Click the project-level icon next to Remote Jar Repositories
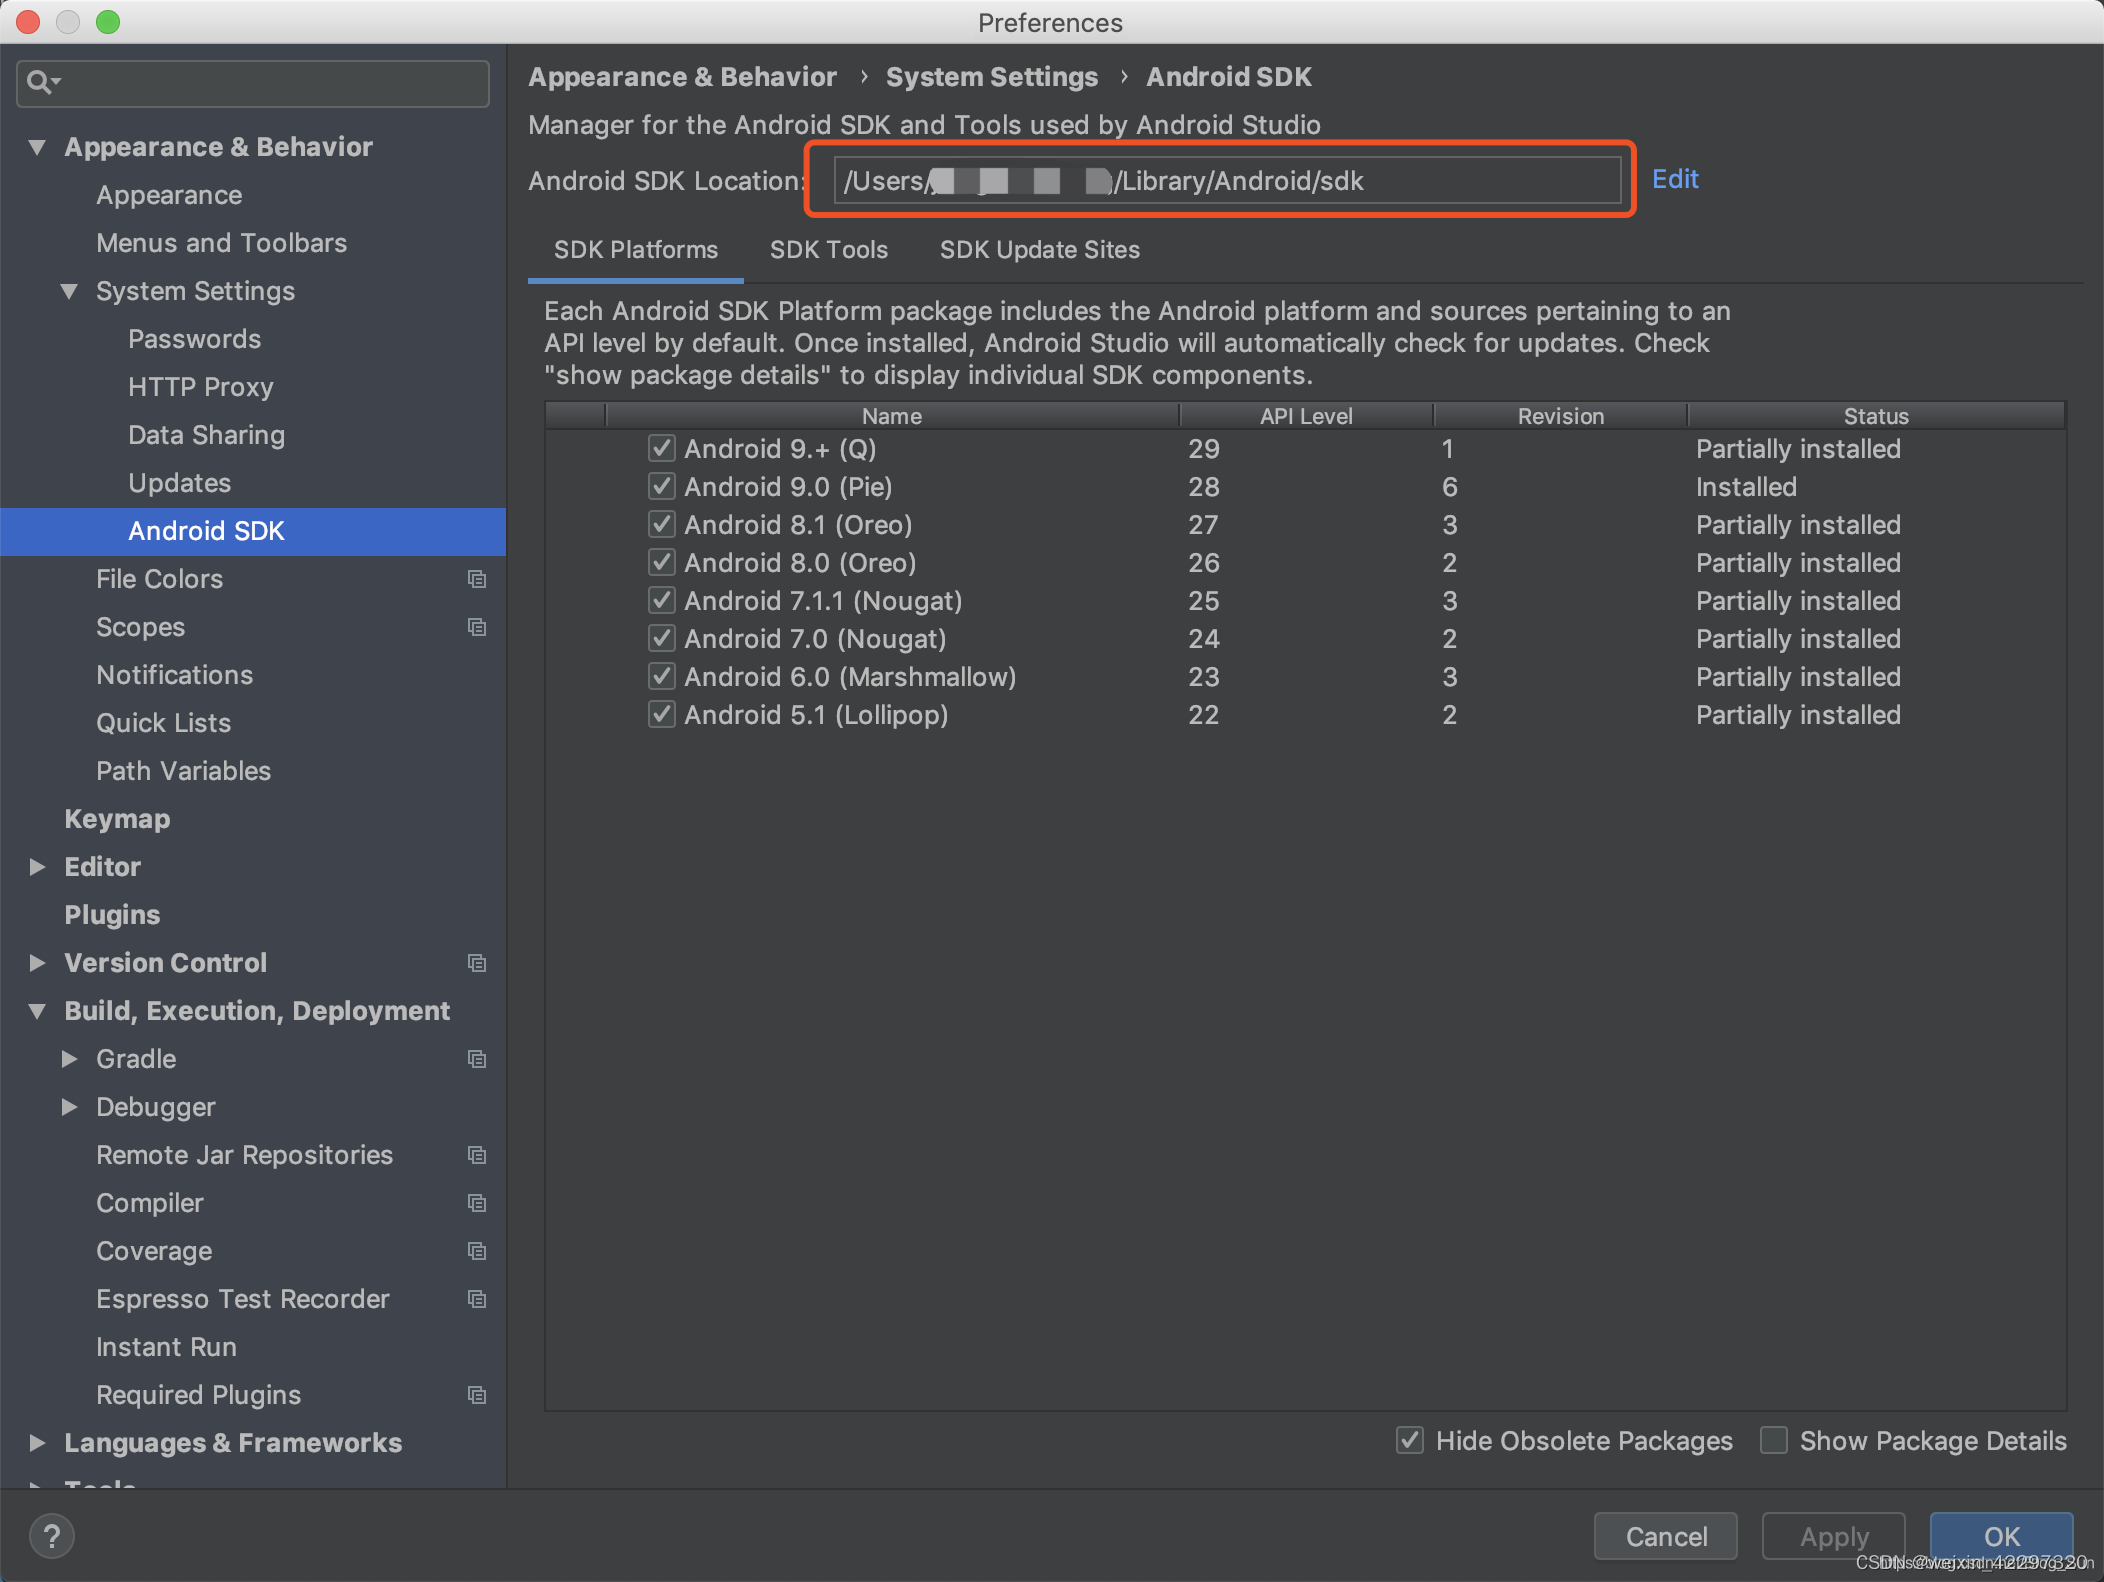Image resolution: width=2104 pixels, height=1582 pixels. [x=477, y=1155]
